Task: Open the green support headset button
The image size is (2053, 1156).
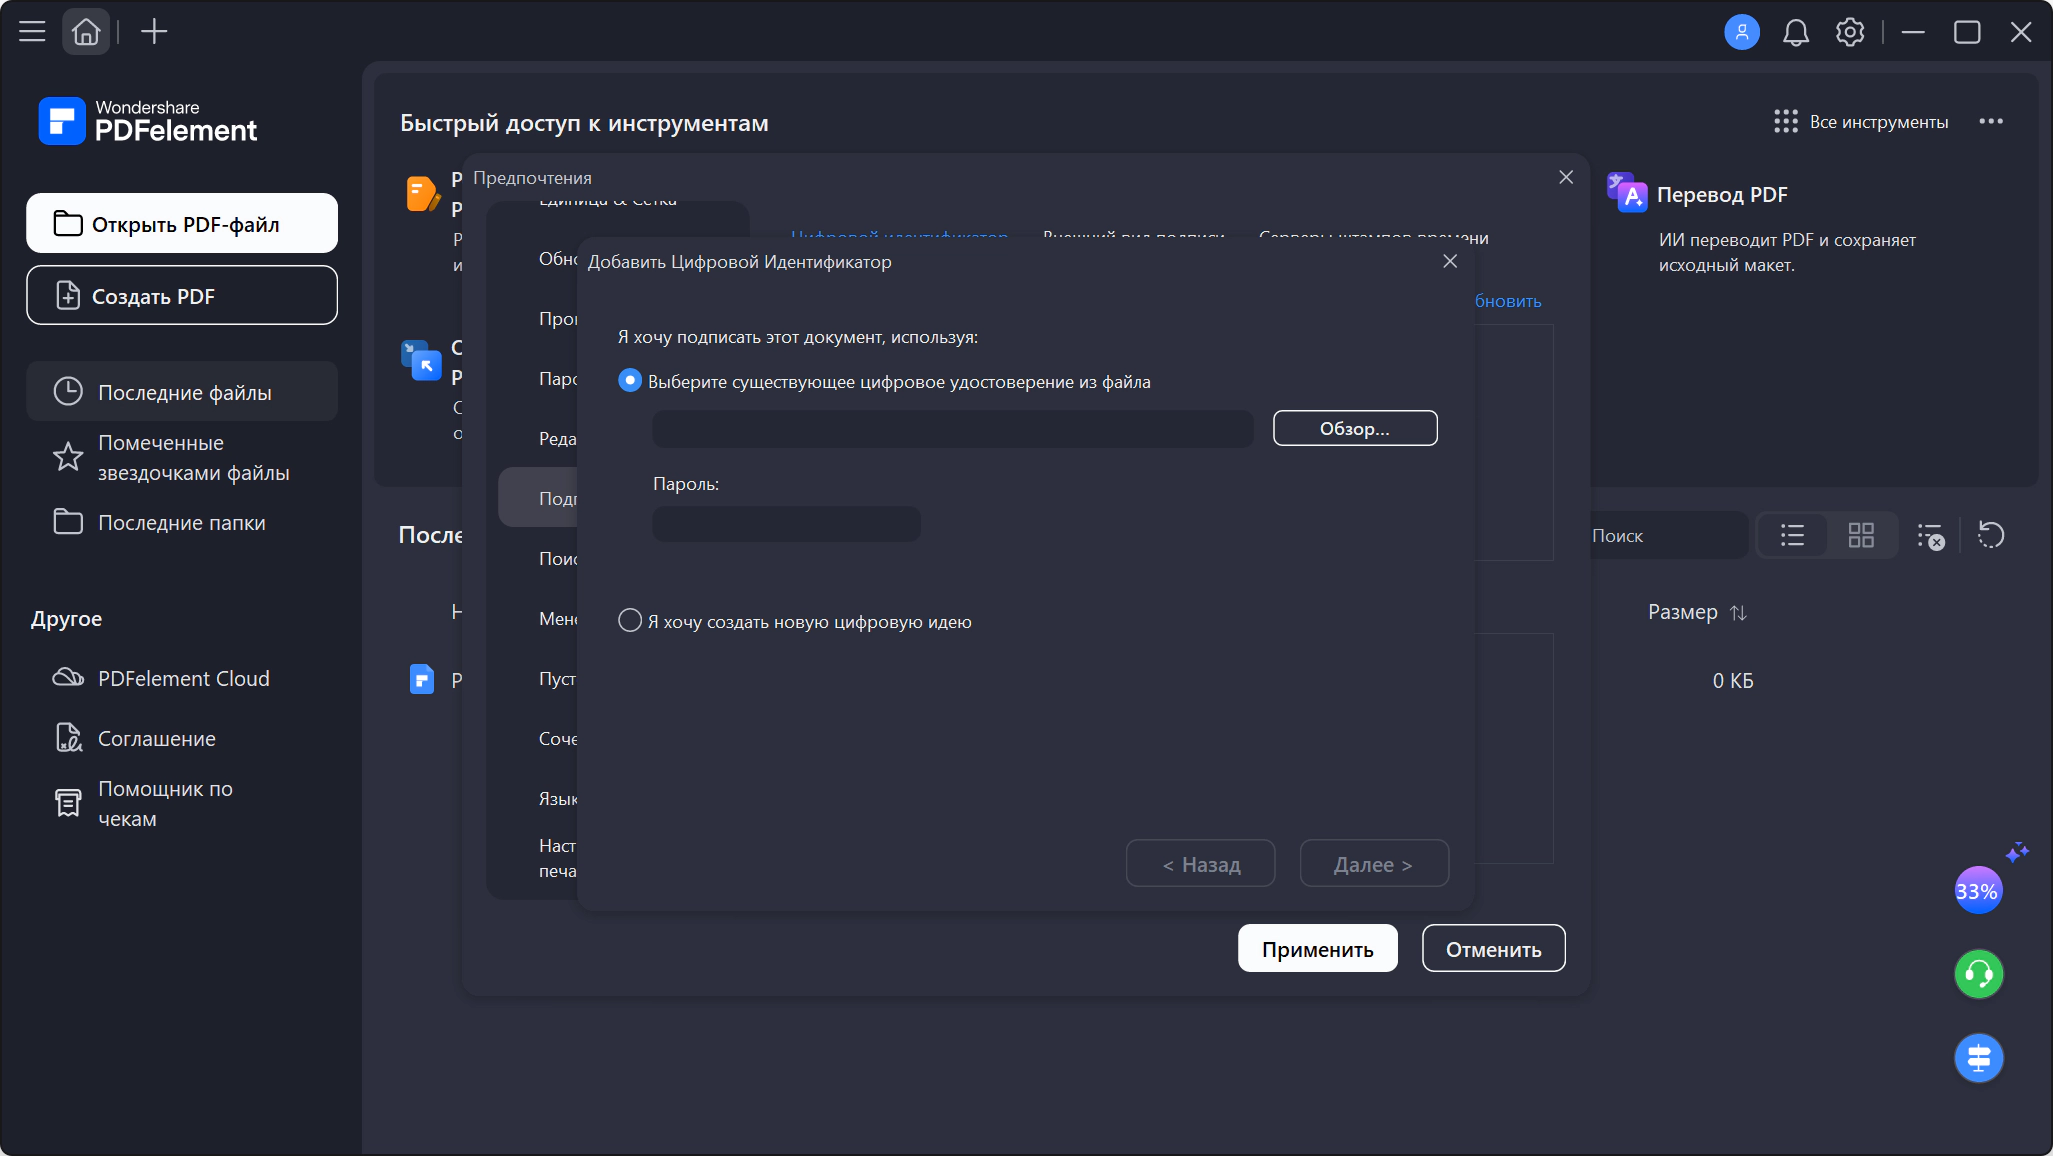Action: (x=1979, y=974)
